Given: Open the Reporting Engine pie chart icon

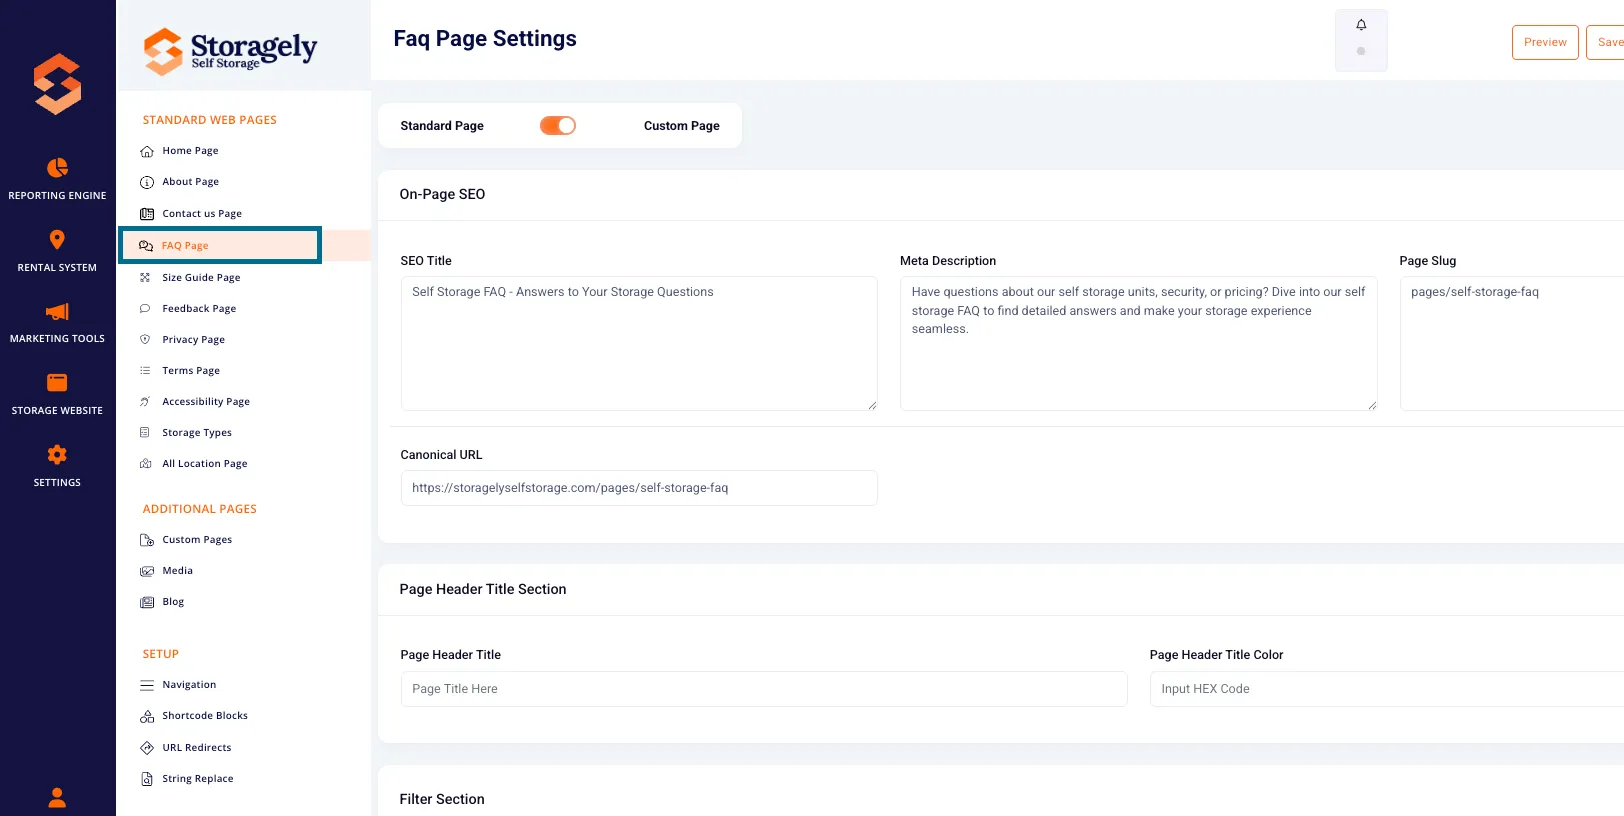Looking at the screenshot, I should pos(57,167).
